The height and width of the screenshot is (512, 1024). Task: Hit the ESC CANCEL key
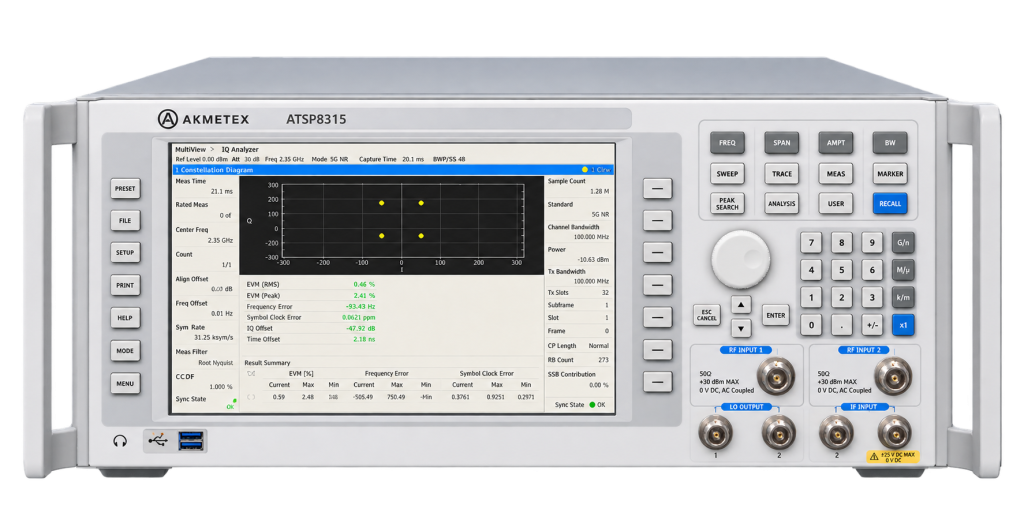707,315
